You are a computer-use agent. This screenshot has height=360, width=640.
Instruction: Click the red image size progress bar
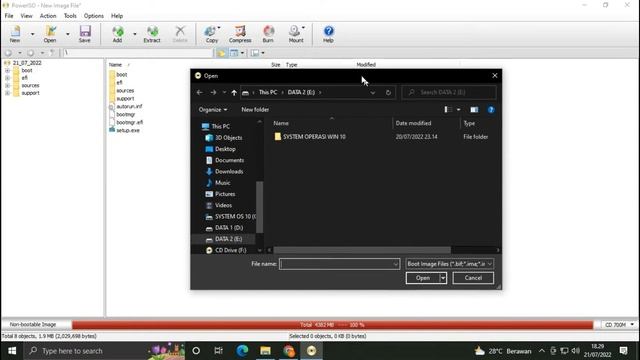point(332,325)
